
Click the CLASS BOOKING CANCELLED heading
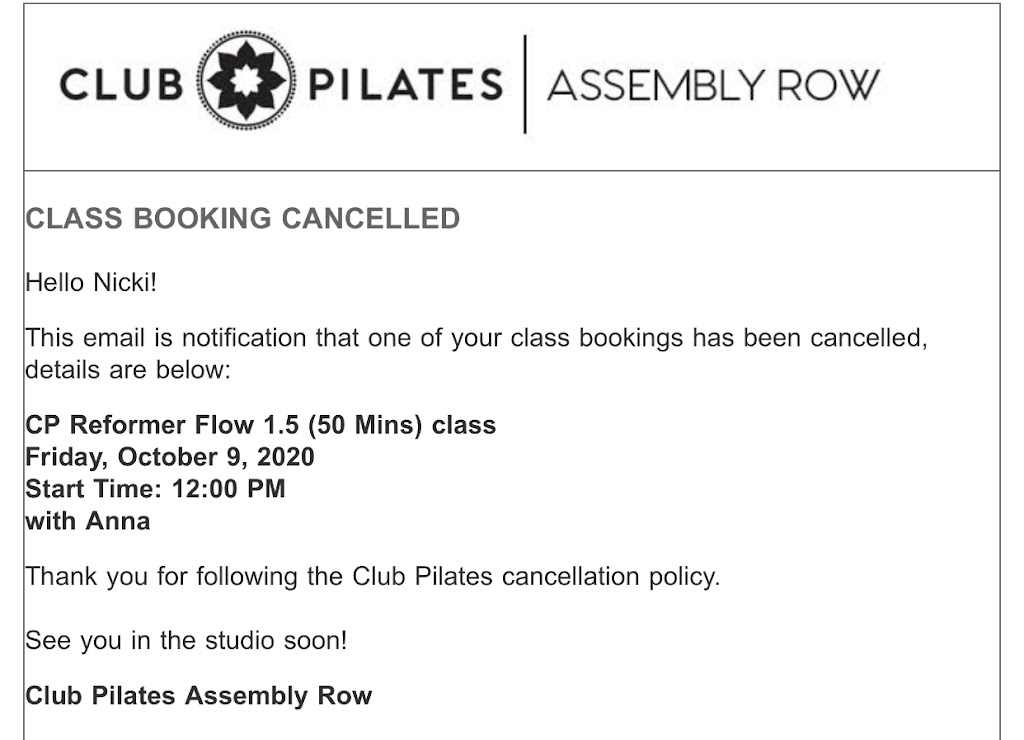click(x=242, y=219)
